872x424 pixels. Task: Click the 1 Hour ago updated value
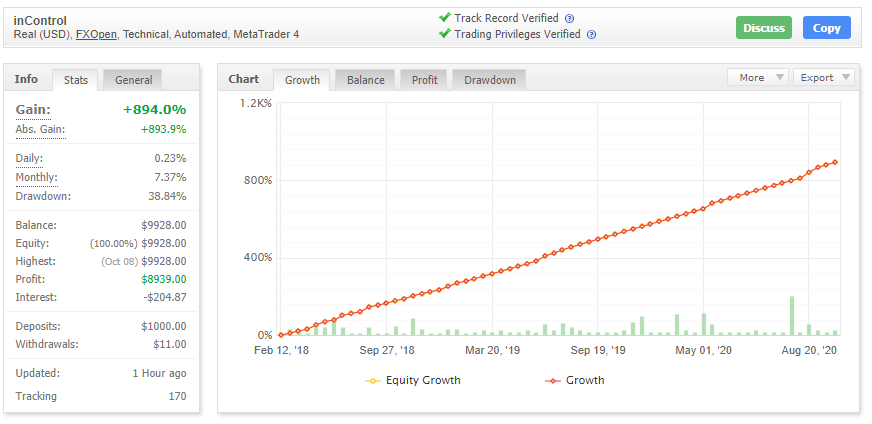point(160,373)
